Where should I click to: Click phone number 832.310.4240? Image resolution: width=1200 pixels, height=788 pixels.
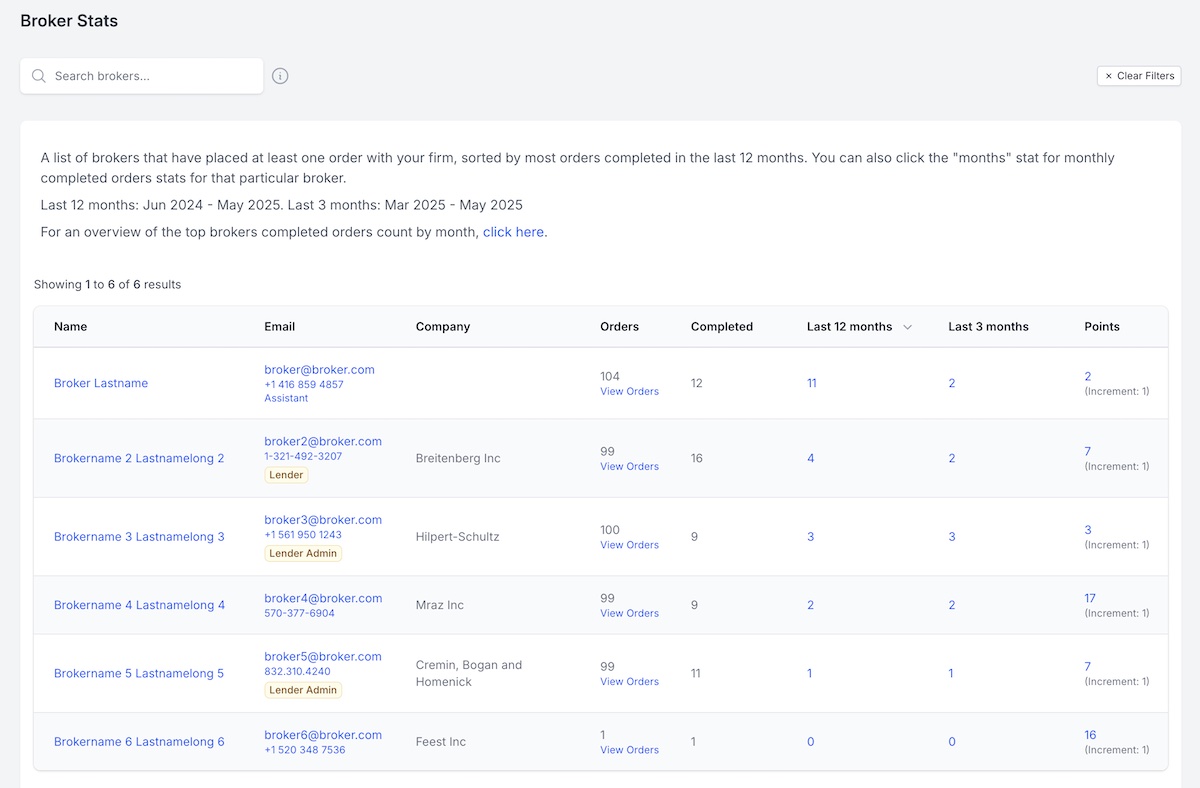297,671
